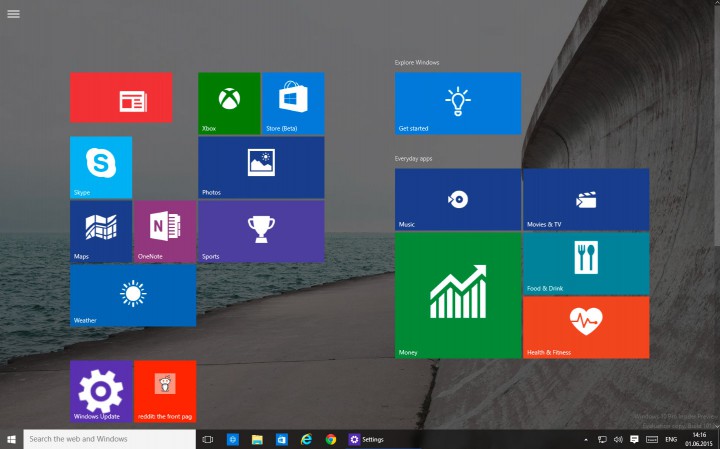Screen dimensions: 720x449
Task: Open the Windows Update gear tile
Action: coord(101,392)
